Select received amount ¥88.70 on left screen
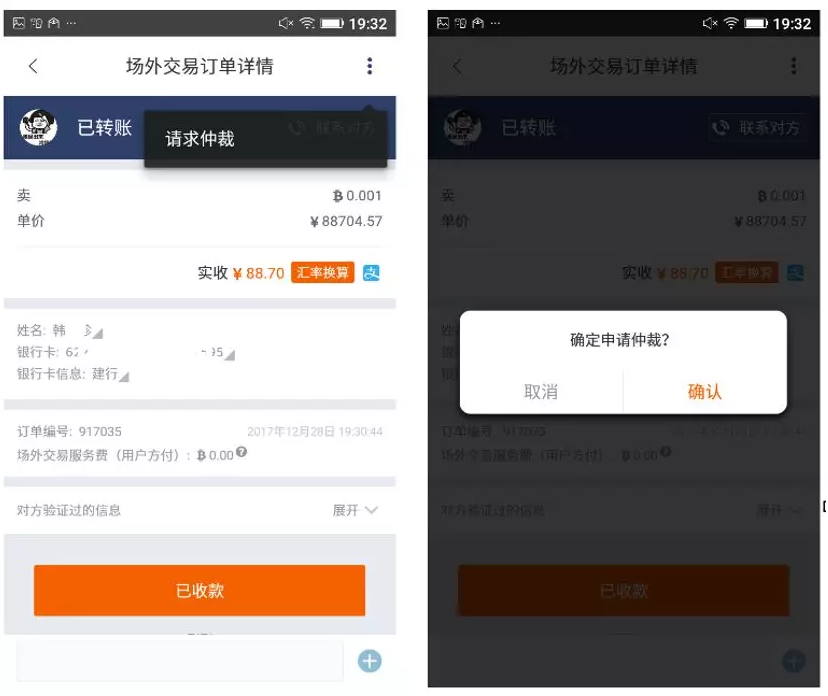 (x=259, y=273)
